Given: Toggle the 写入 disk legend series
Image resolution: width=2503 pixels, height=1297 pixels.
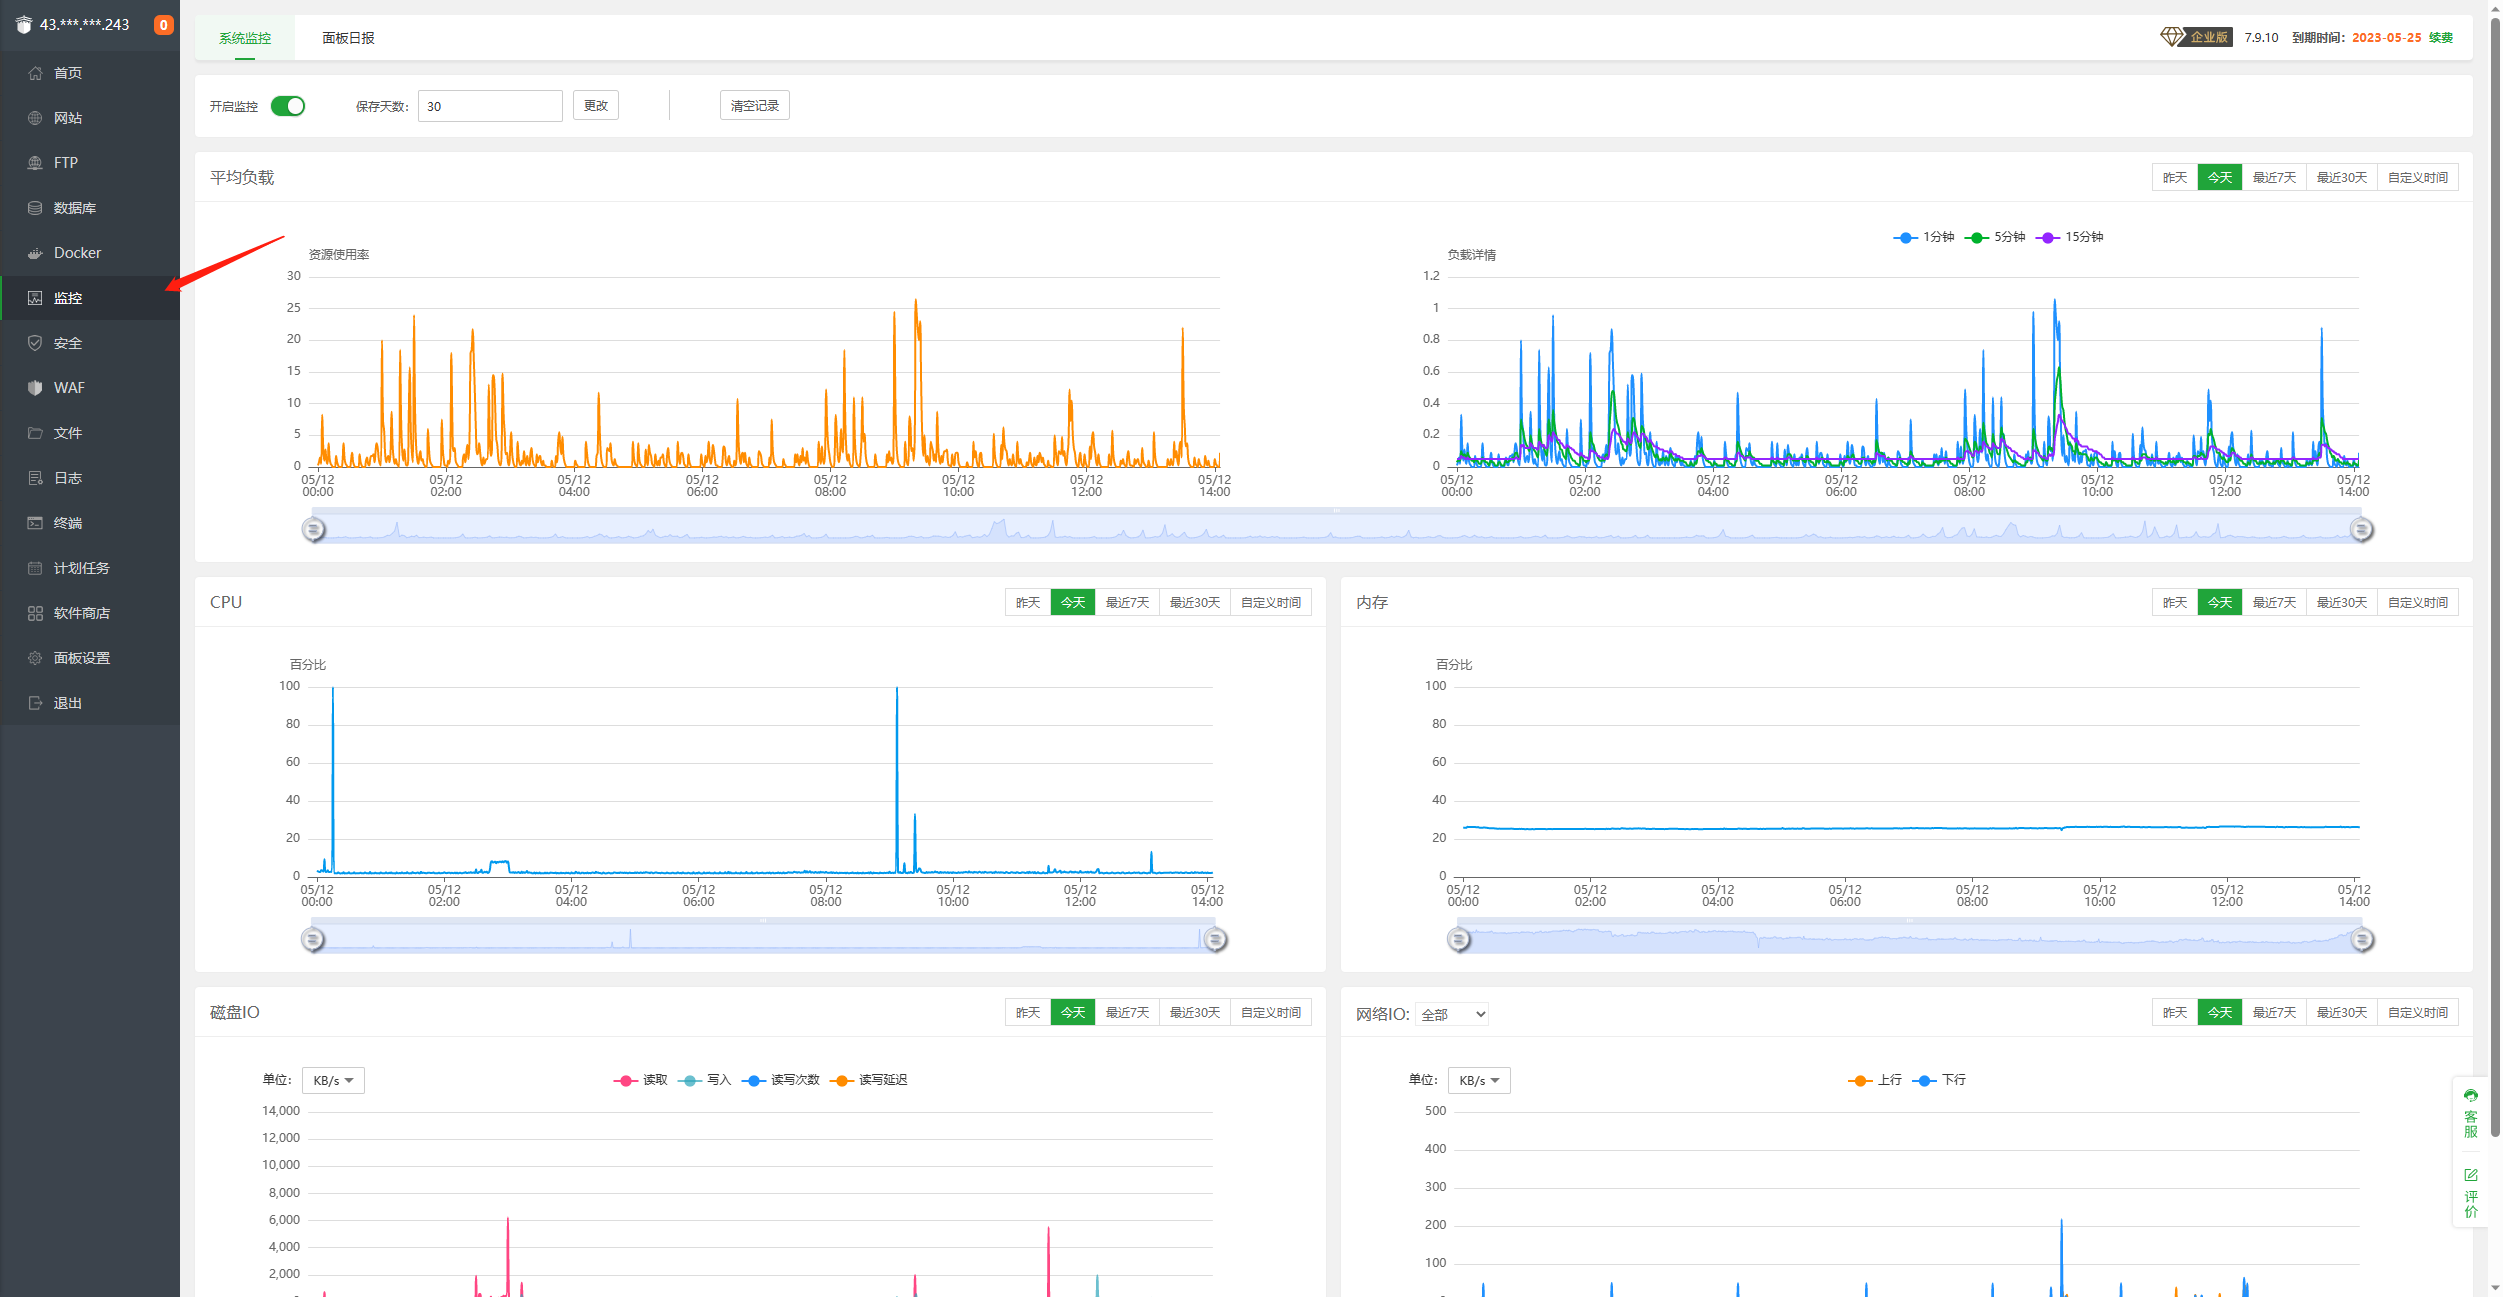Looking at the screenshot, I should click(704, 1080).
